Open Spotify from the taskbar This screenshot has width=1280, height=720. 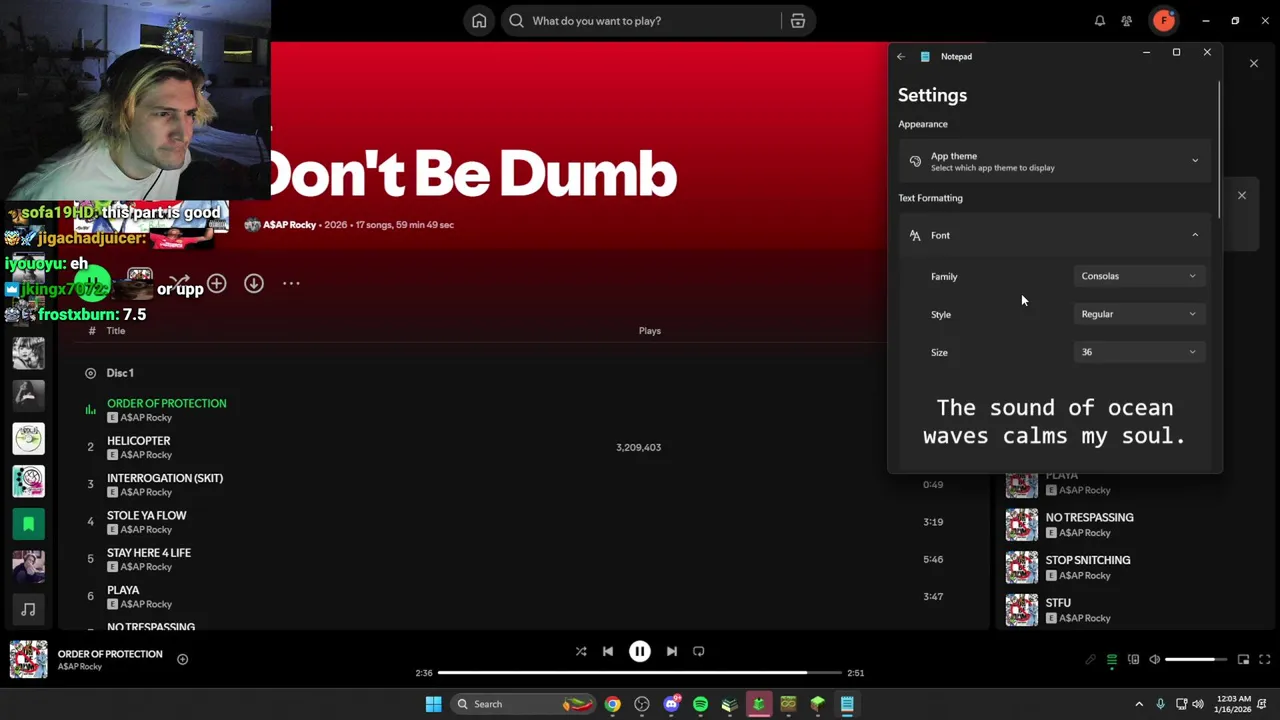[x=700, y=704]
